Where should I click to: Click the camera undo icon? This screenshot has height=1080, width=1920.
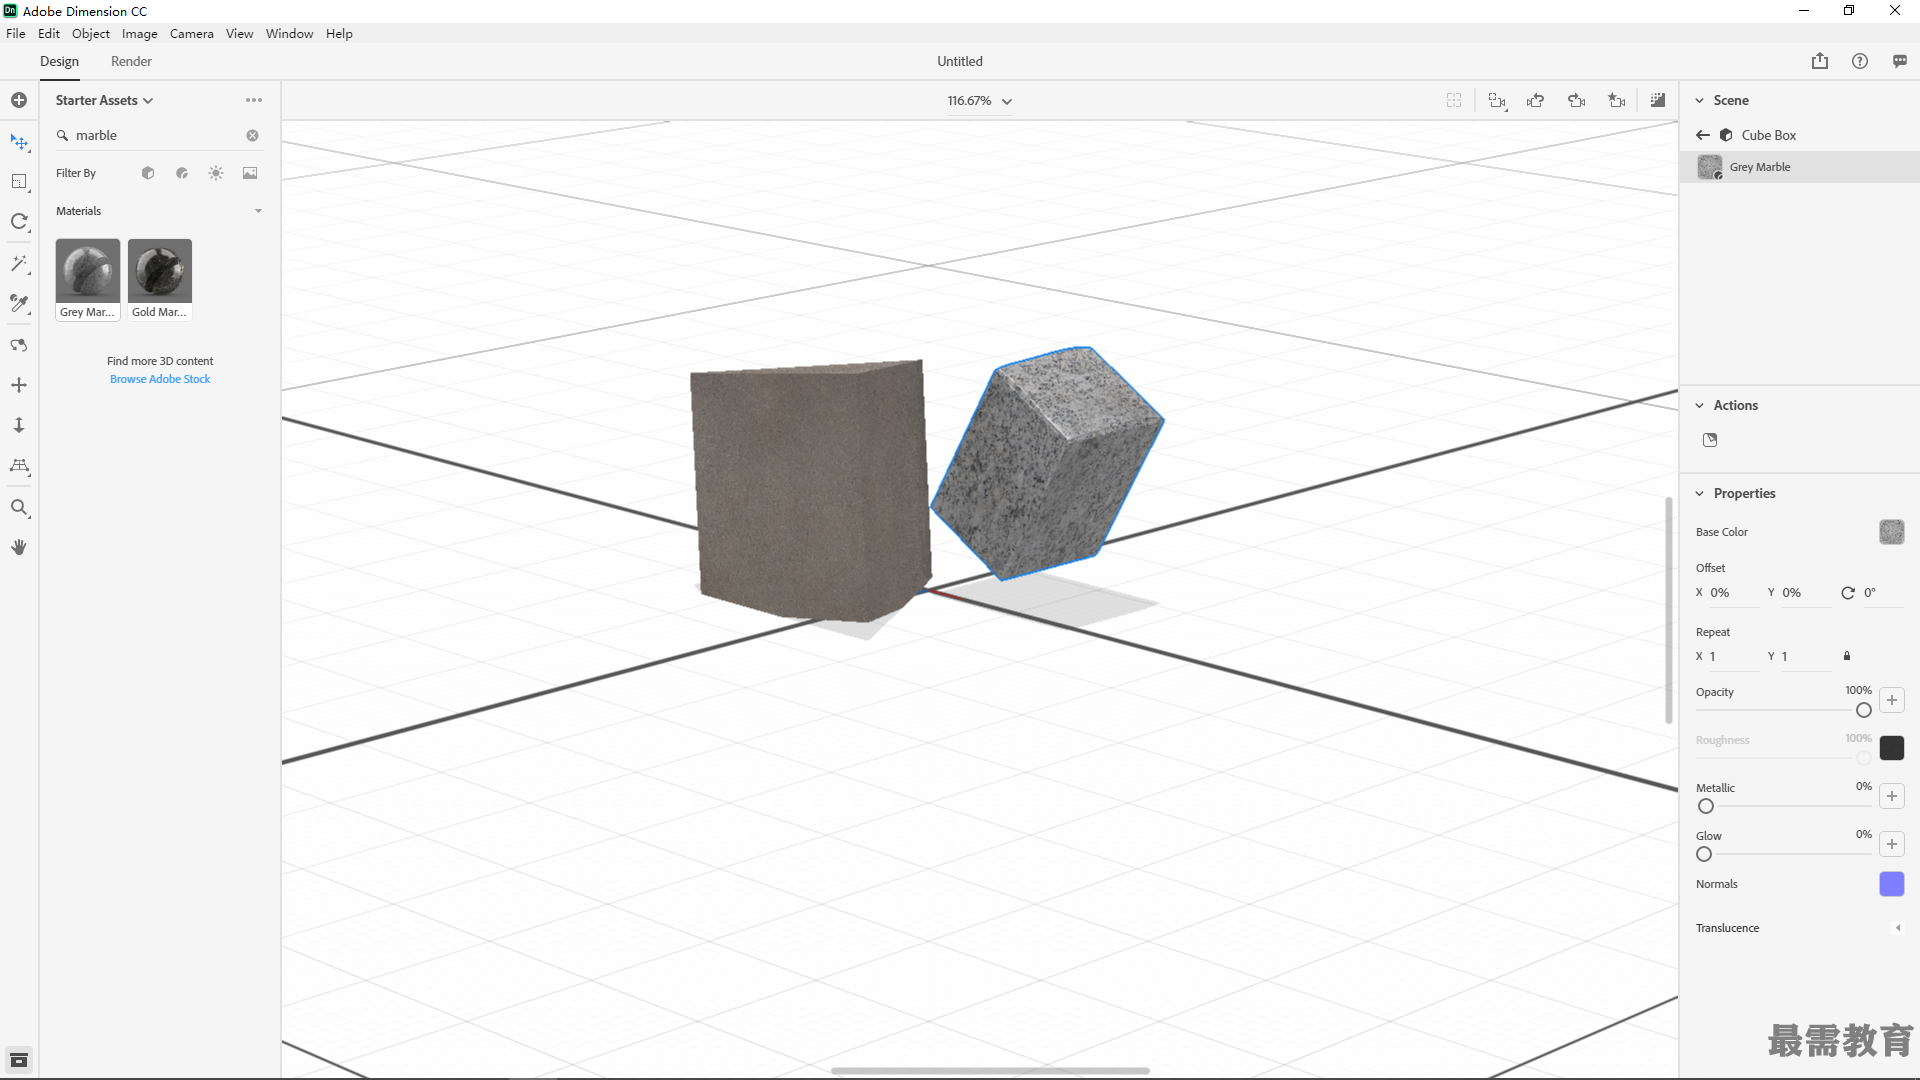click(1536, 100)
